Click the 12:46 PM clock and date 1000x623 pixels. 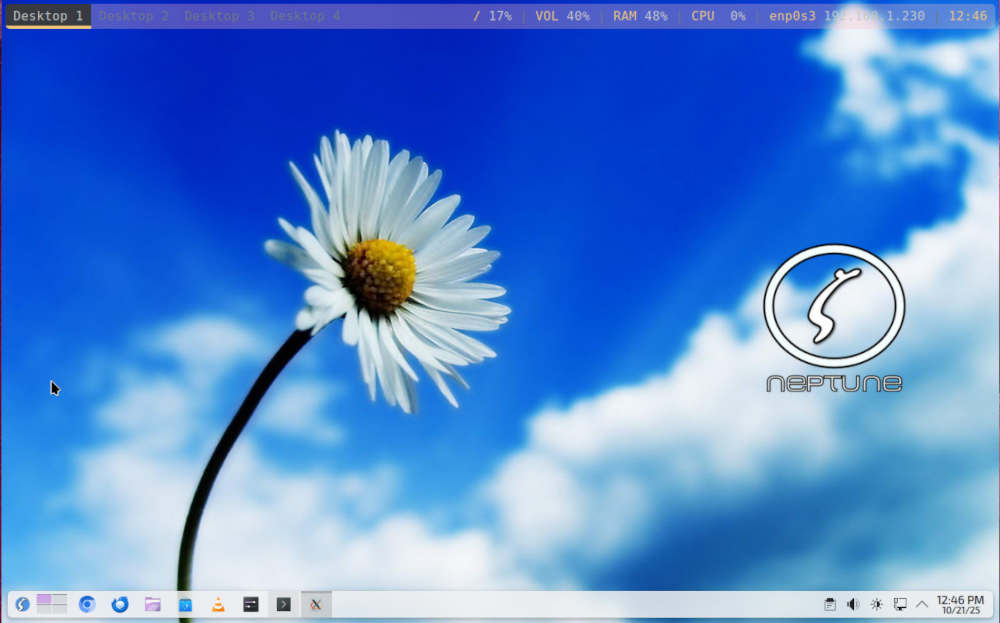pos(960,604)
